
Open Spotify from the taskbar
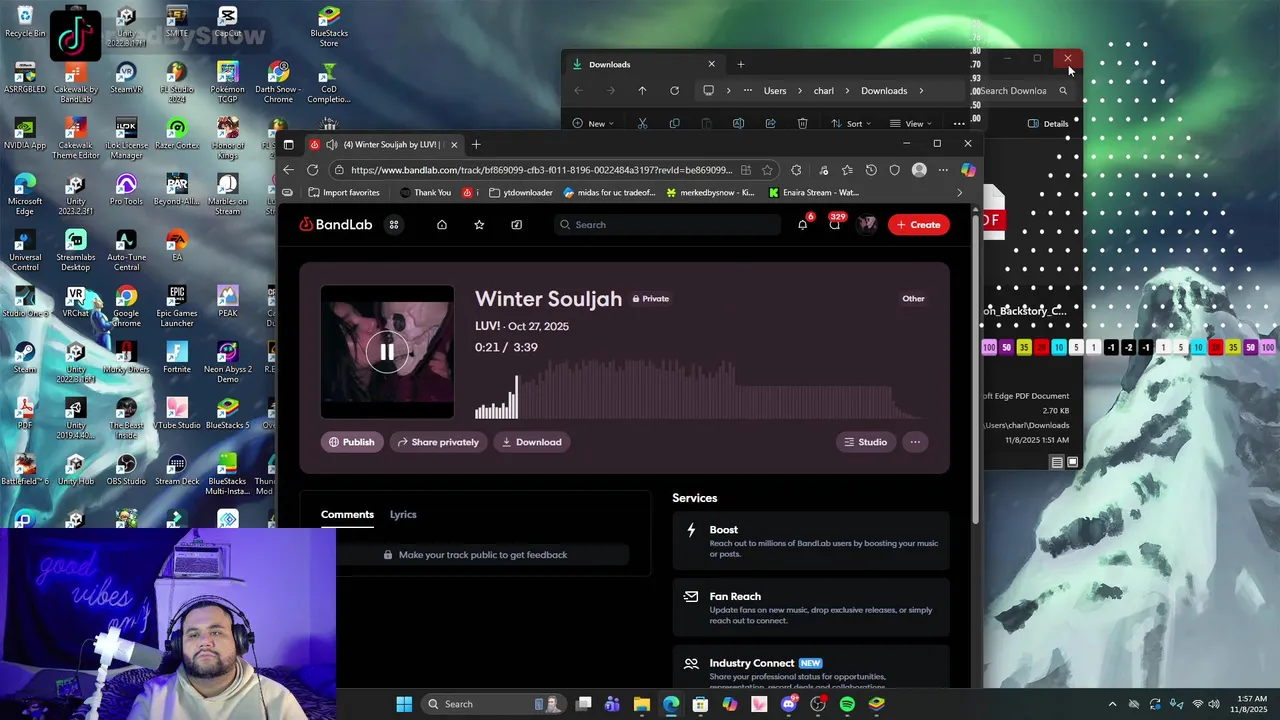pyautogui.click(x=847, y=704)
